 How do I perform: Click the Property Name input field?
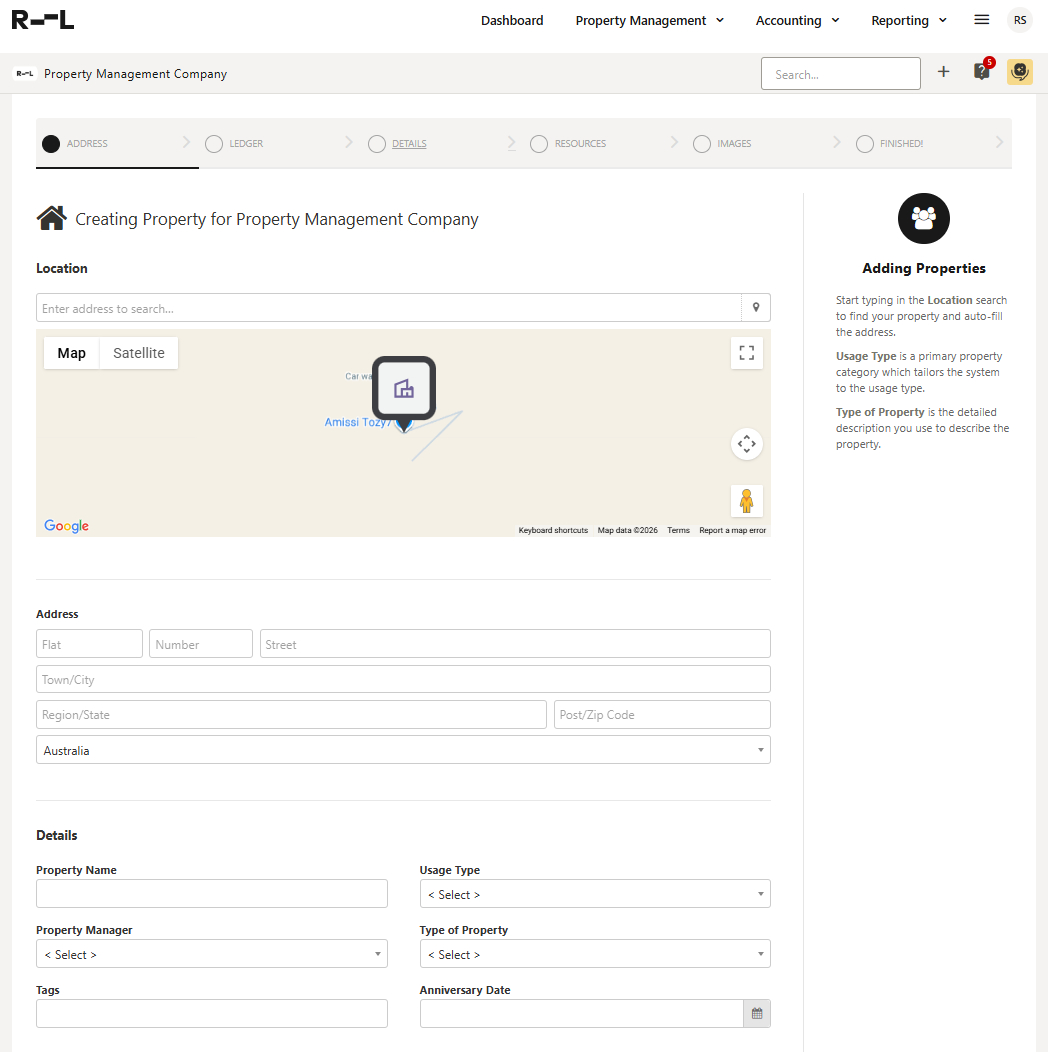click(x=211, y=894)
